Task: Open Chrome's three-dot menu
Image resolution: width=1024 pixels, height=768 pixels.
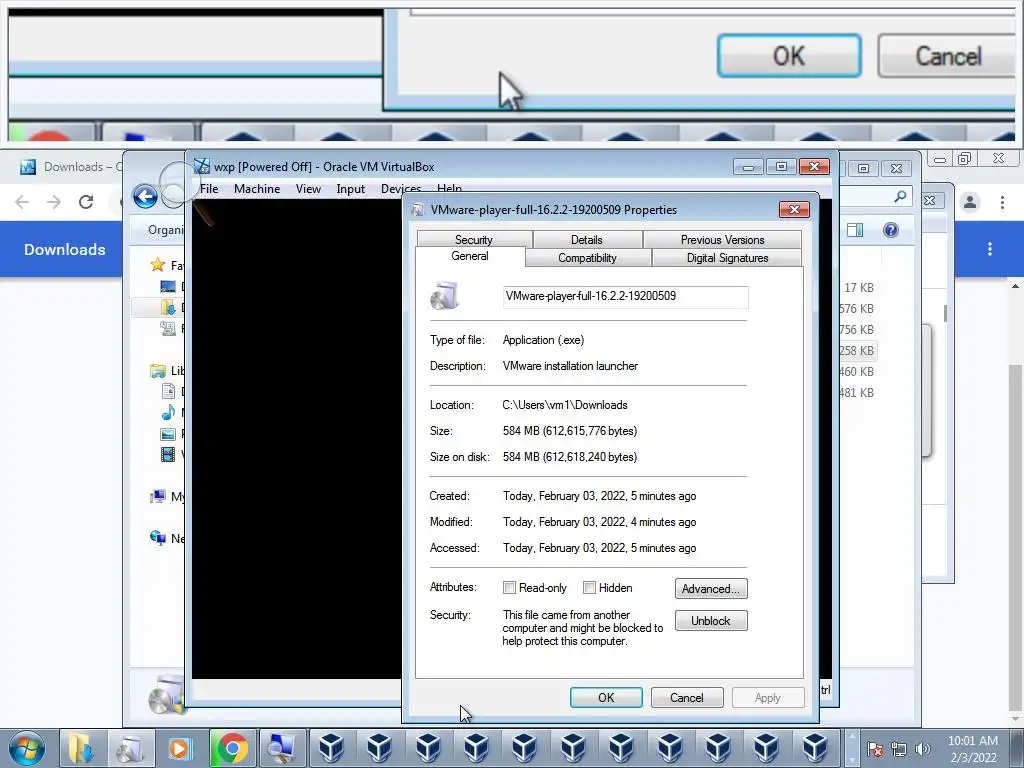Action: tap(1002, 202)
